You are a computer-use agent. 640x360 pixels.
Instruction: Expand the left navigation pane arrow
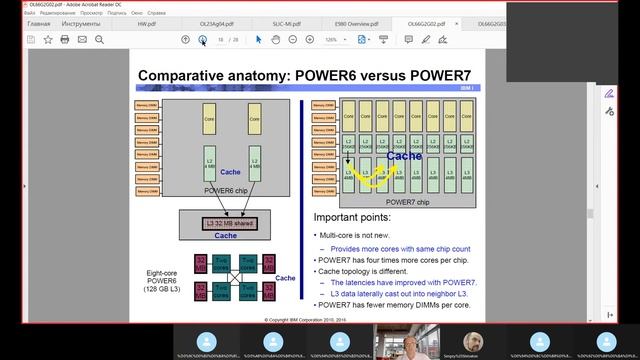(x=25, y=186)
